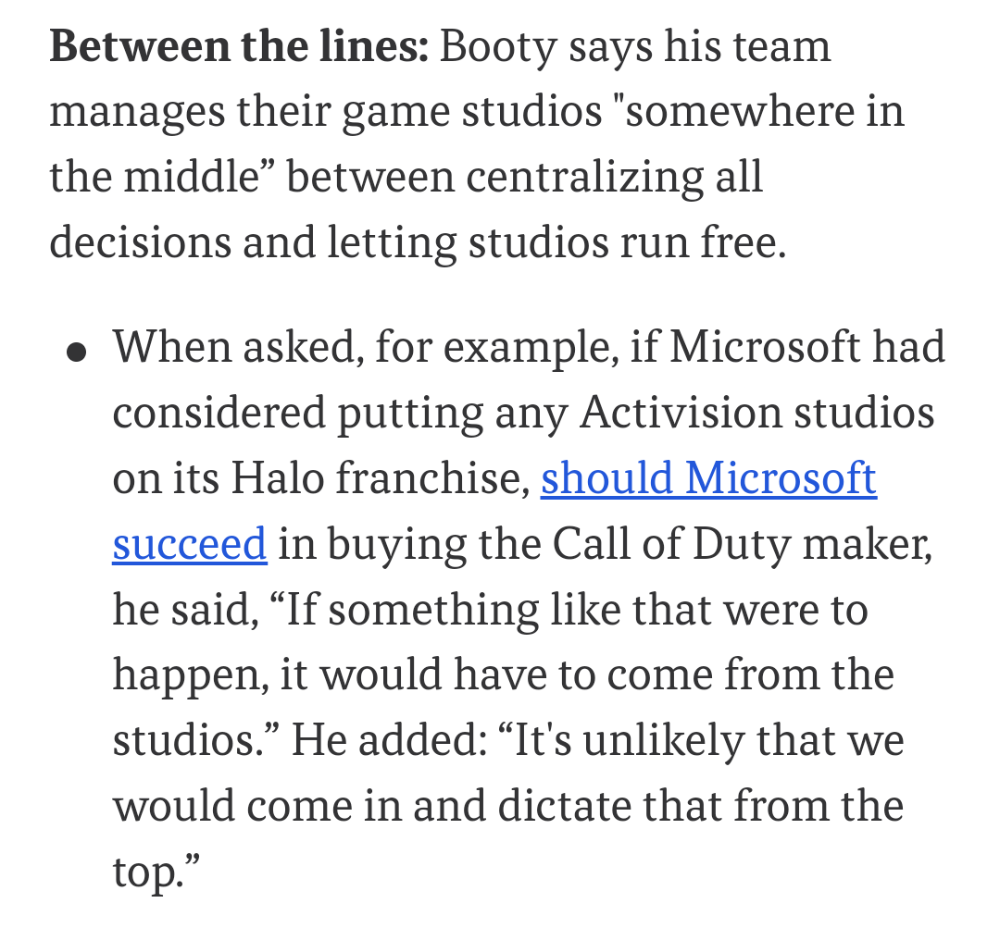Open the "should Microsoft" hyperlink text
This screenshot has width=1000, height=928.
click(709, 478)
